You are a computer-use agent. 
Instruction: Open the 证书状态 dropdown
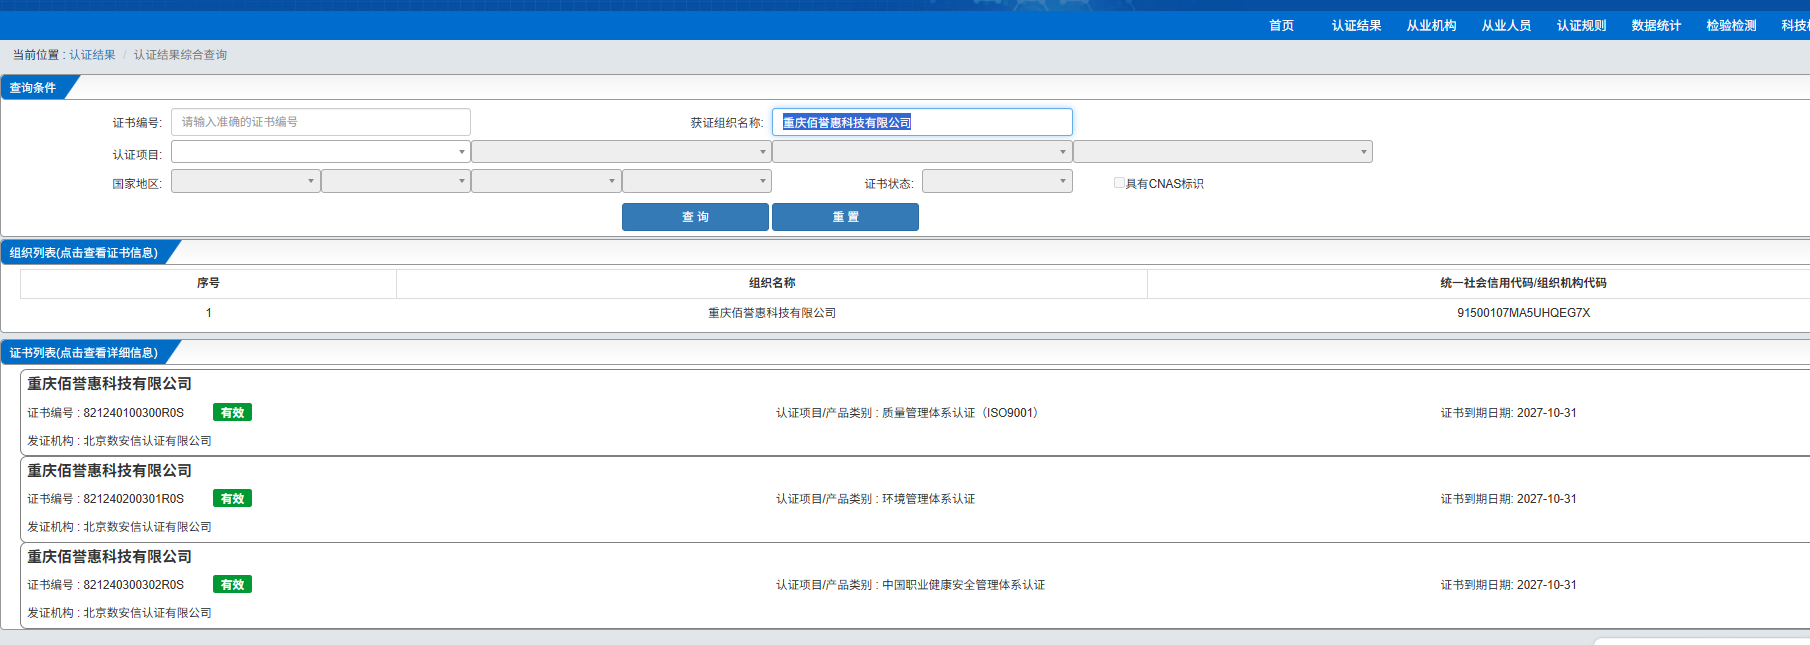[x=997, y=181]
